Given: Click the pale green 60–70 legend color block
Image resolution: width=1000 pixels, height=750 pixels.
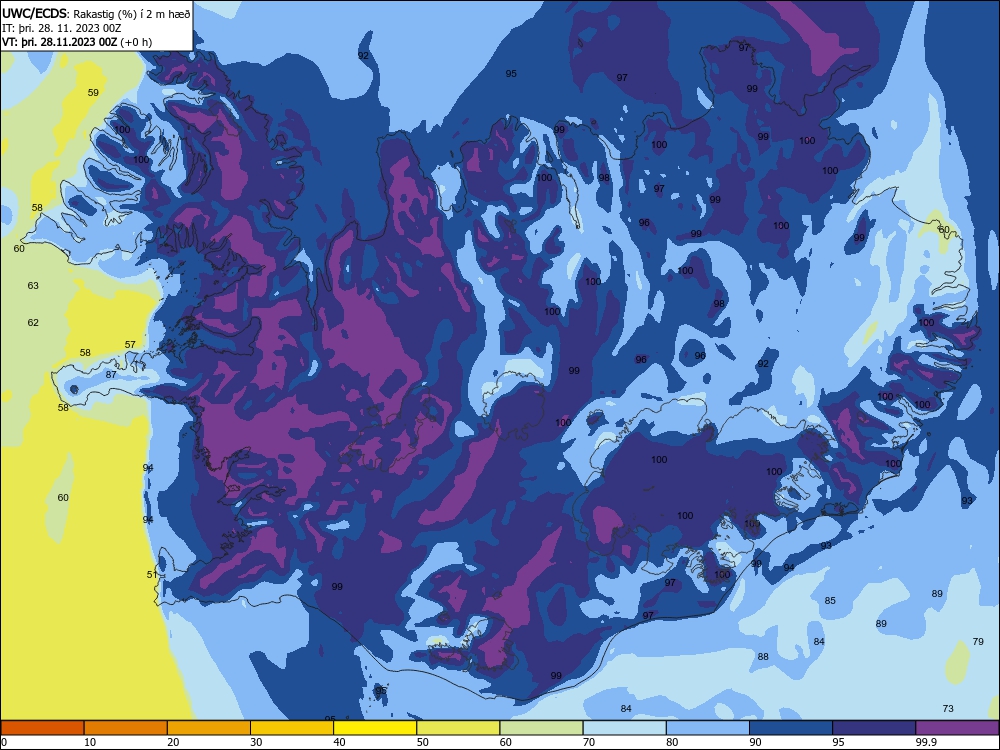Looking at the screenshot, I should [x=541, y=728].
